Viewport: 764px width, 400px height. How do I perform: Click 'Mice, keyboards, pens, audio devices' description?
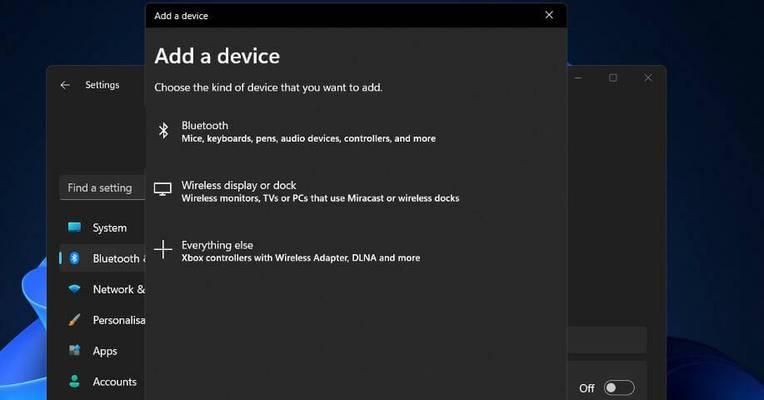308,139
